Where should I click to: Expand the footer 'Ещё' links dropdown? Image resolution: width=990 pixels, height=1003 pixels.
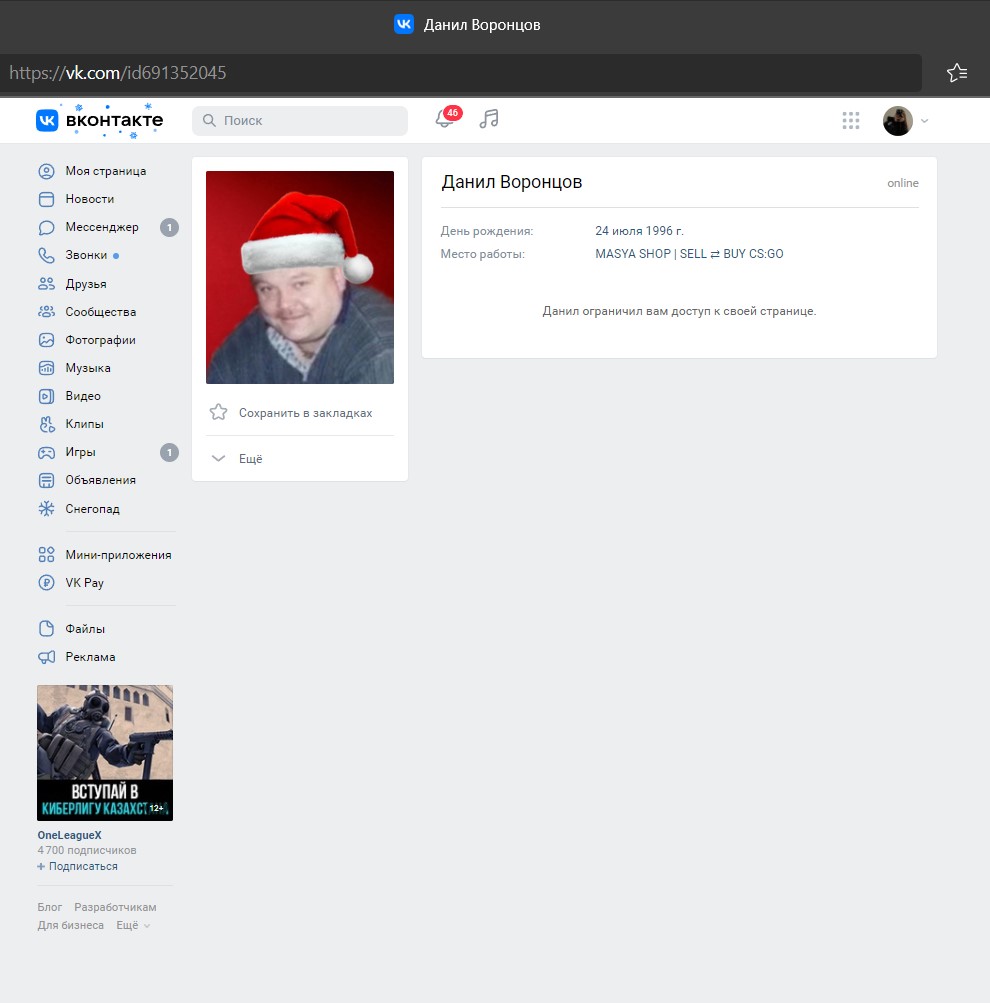point(133,926)
